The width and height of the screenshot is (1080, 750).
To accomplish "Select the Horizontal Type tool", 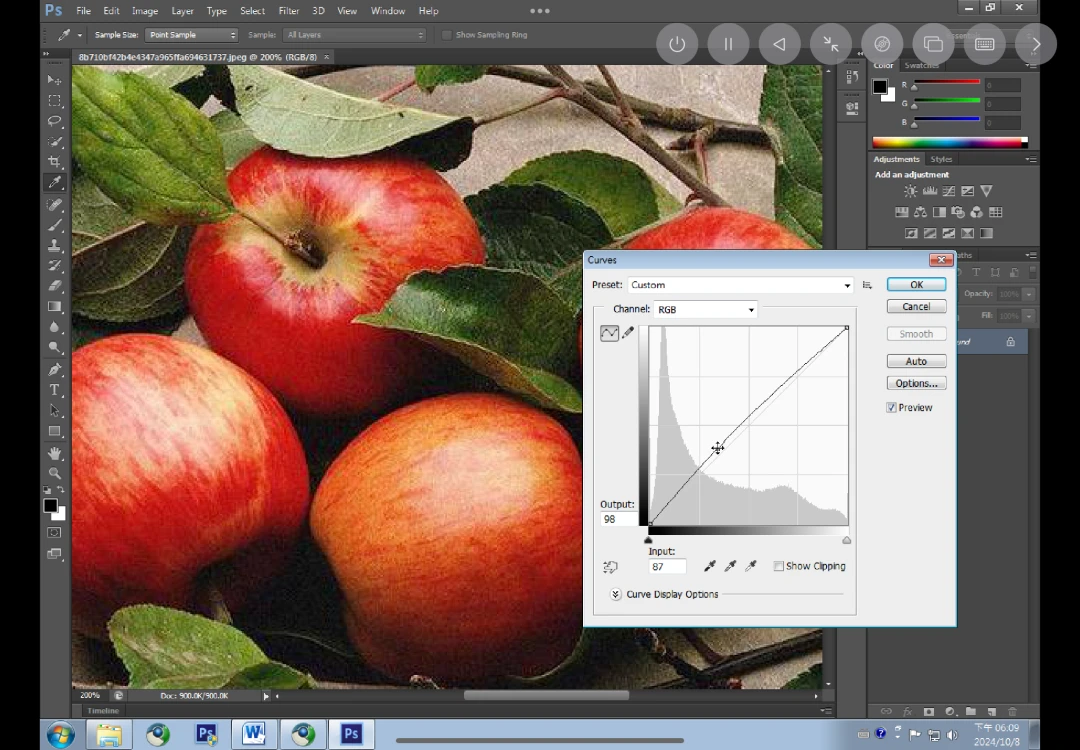I will [55, 390].
